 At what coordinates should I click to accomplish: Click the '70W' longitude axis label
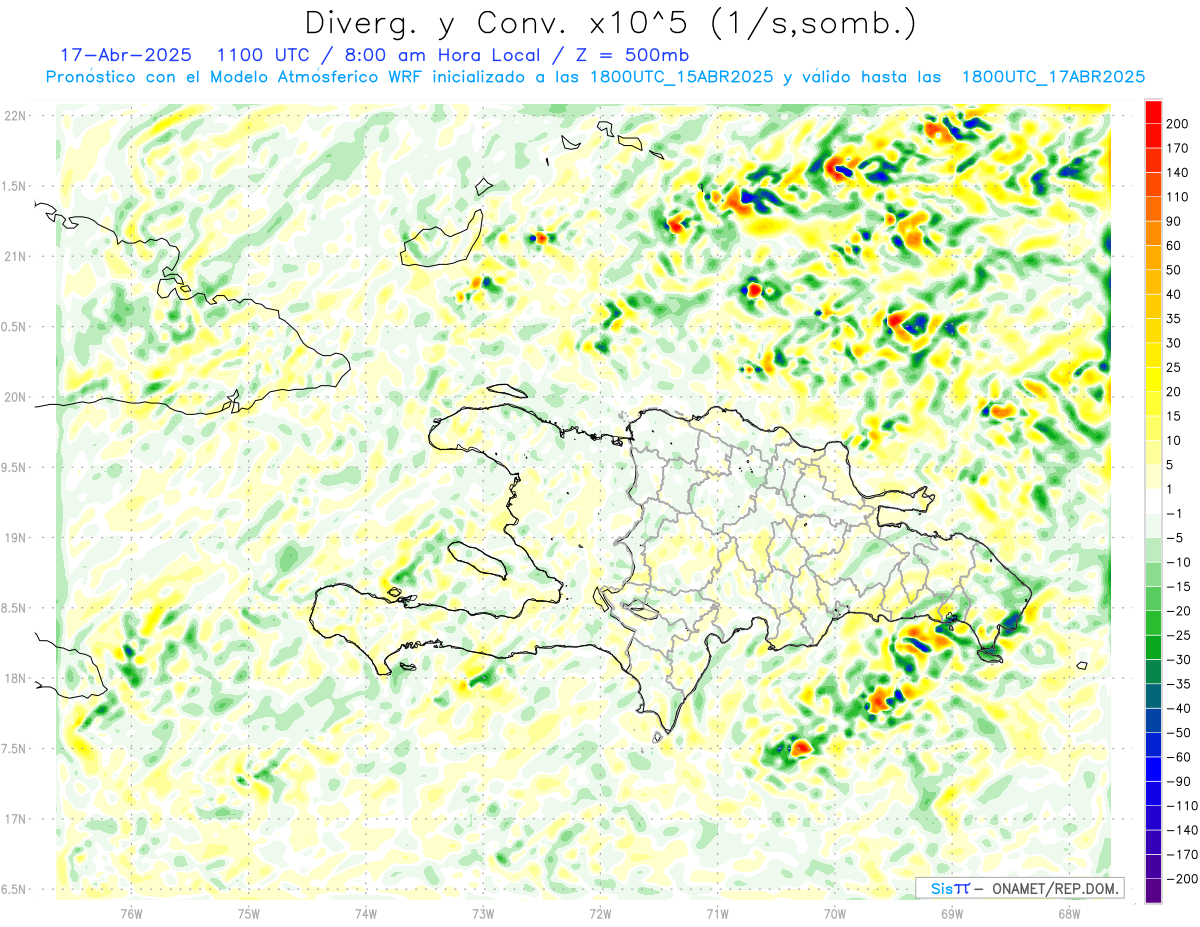click(834, 914)
